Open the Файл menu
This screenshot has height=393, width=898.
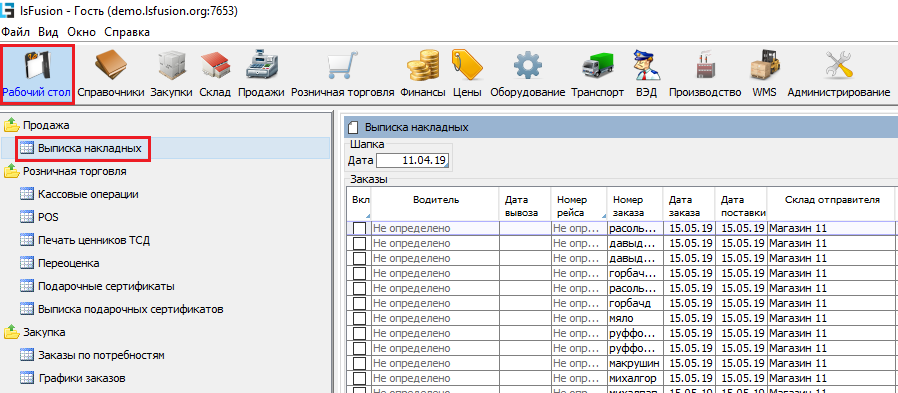click(x=15, y=32)
